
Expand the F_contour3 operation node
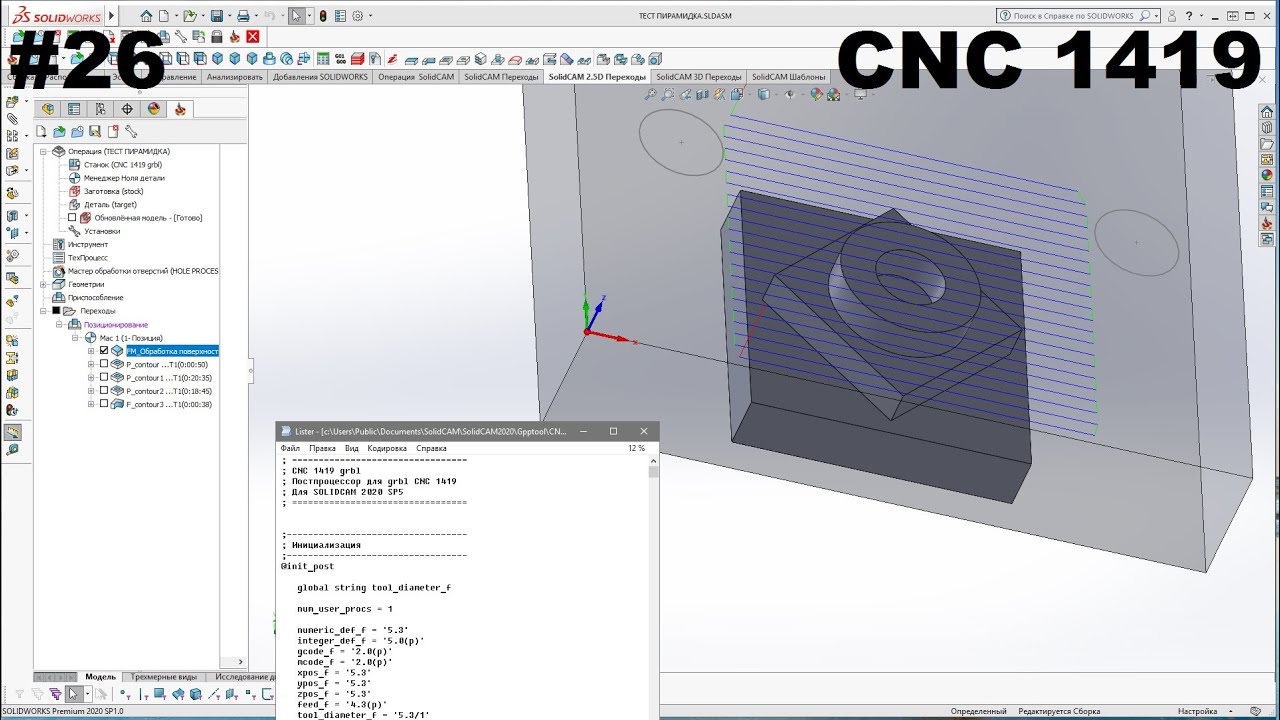(91, 404)
